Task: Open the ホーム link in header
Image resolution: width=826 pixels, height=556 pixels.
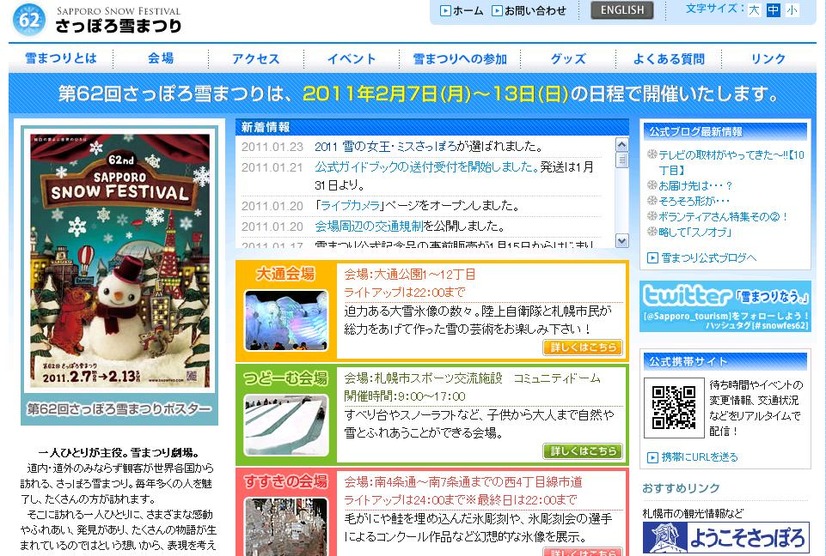Action: 468,11
